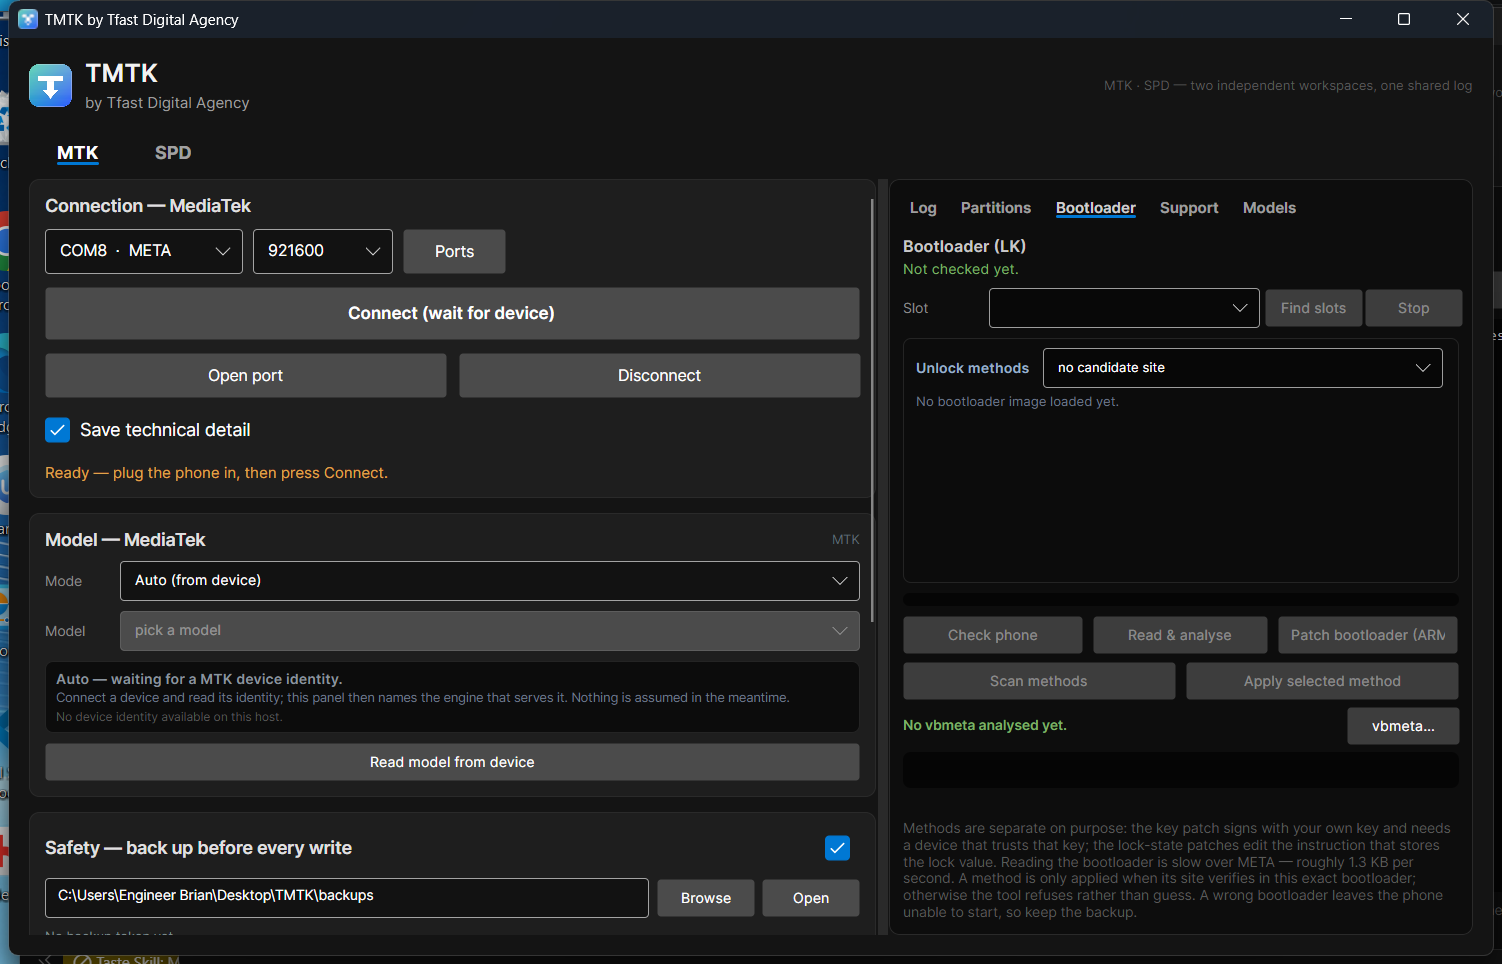The image size is (1502, 964).
Task: Click the Disconnect button
Action: [x=660, y=376]
